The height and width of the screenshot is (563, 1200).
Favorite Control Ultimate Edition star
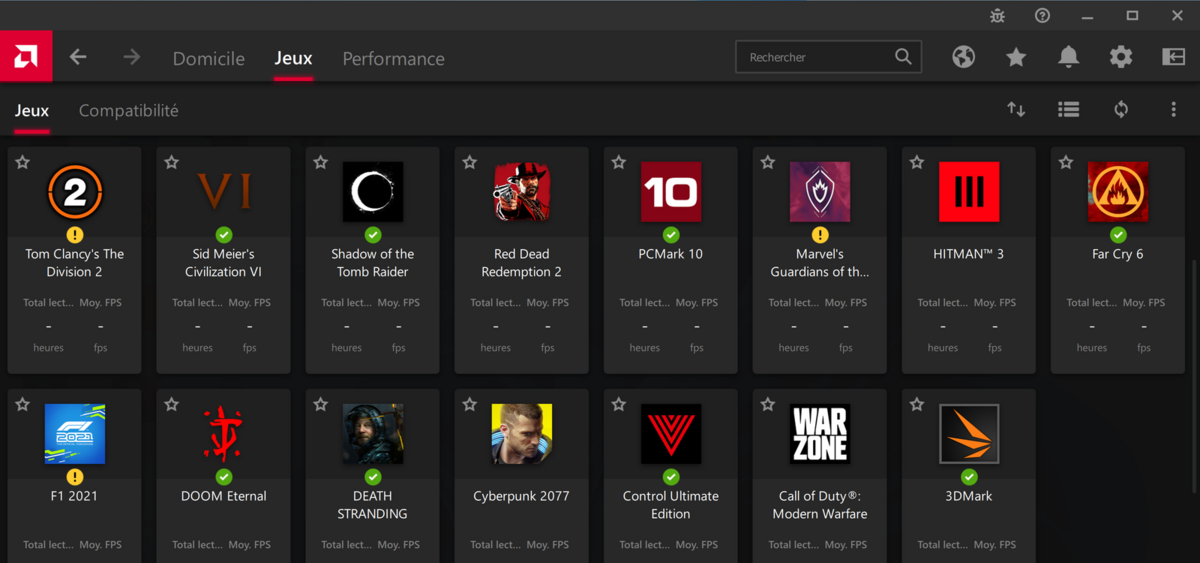[619, 405]
